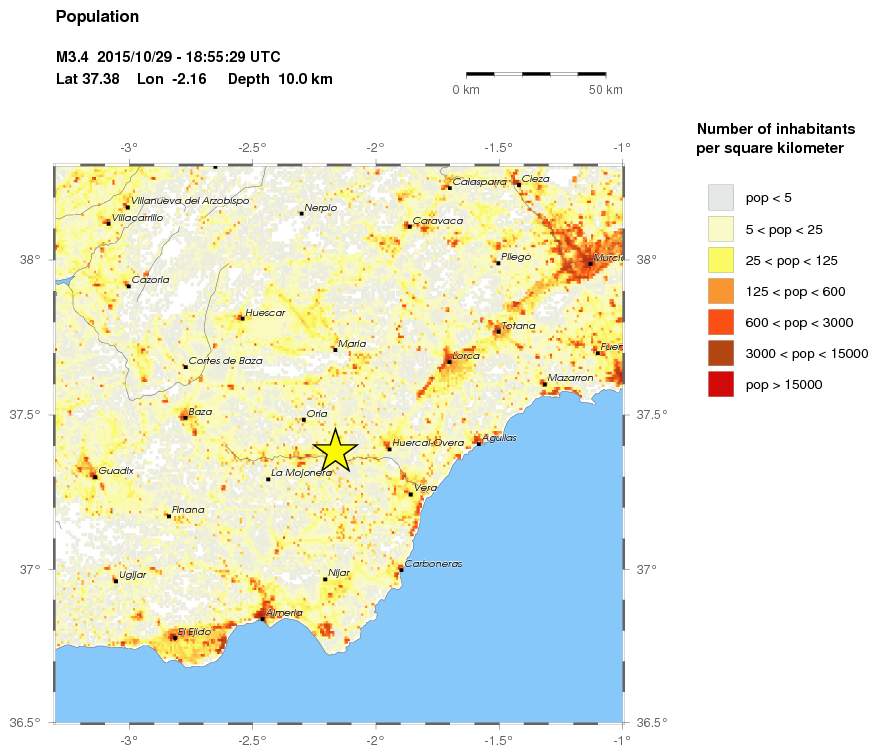This screenshot has width=878, height=755.
Task: Click the 'Cazorla' town label
Action: click(151, 280)
